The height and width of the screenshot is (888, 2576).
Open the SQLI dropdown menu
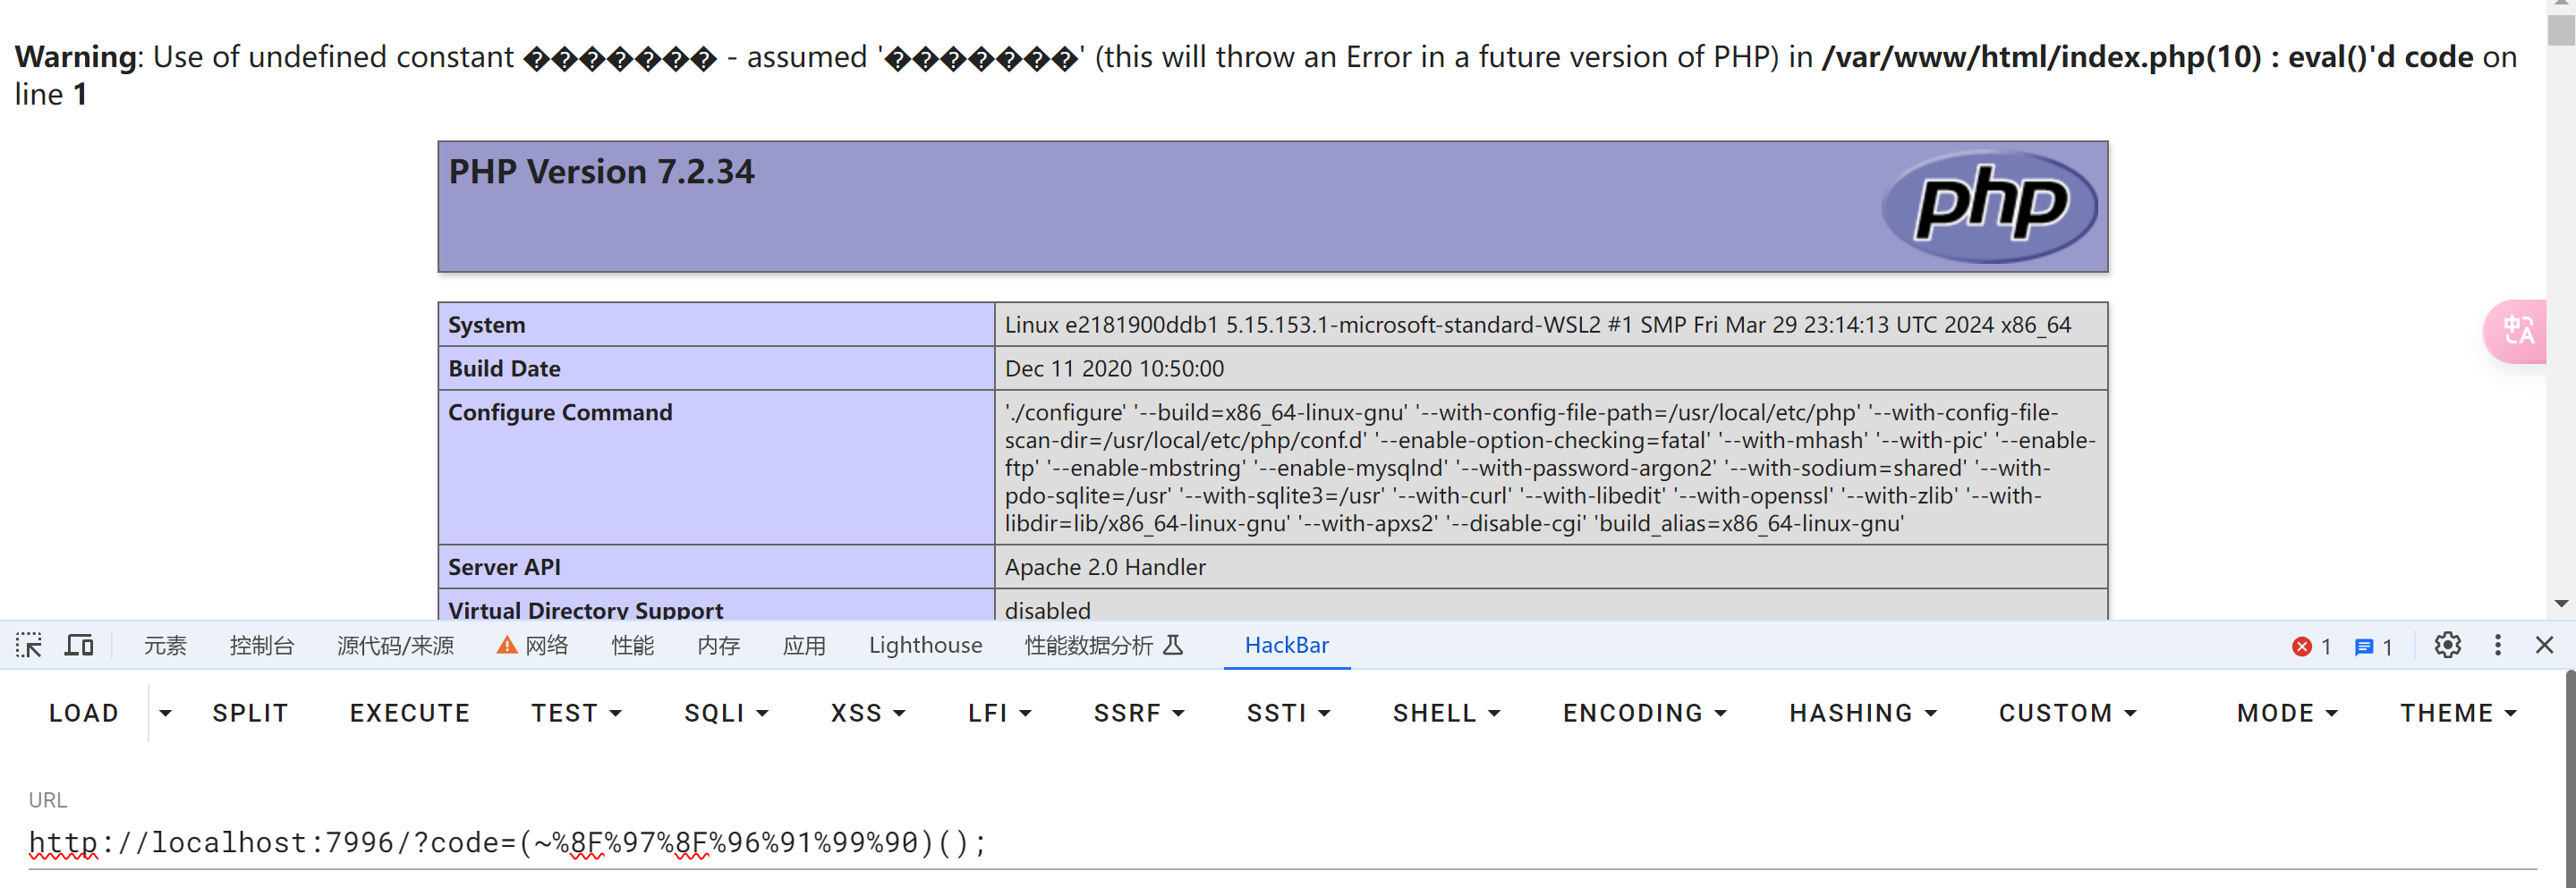(726, 713)
